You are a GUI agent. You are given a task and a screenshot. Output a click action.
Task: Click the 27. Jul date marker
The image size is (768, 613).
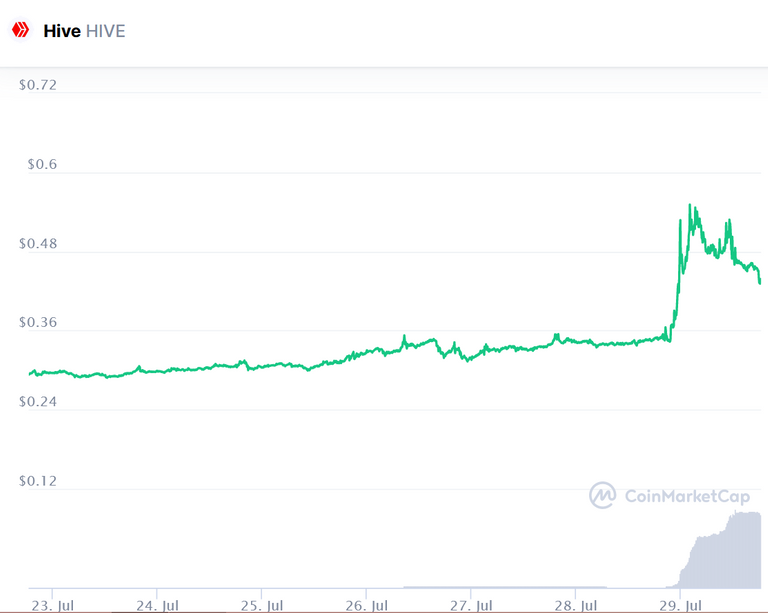point(471,606)
